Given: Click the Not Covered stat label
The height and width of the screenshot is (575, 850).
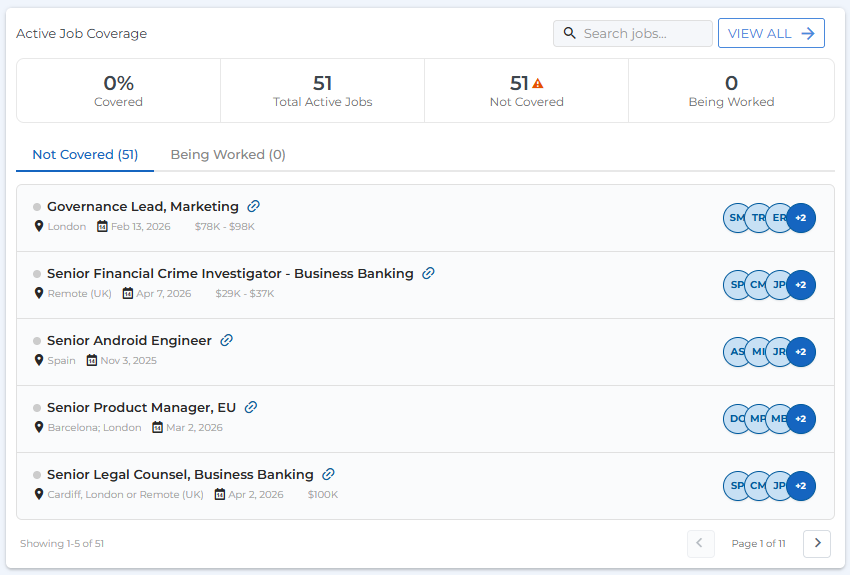Looking at the screenshot, I should pyautogui.click(x=526, y=102).
